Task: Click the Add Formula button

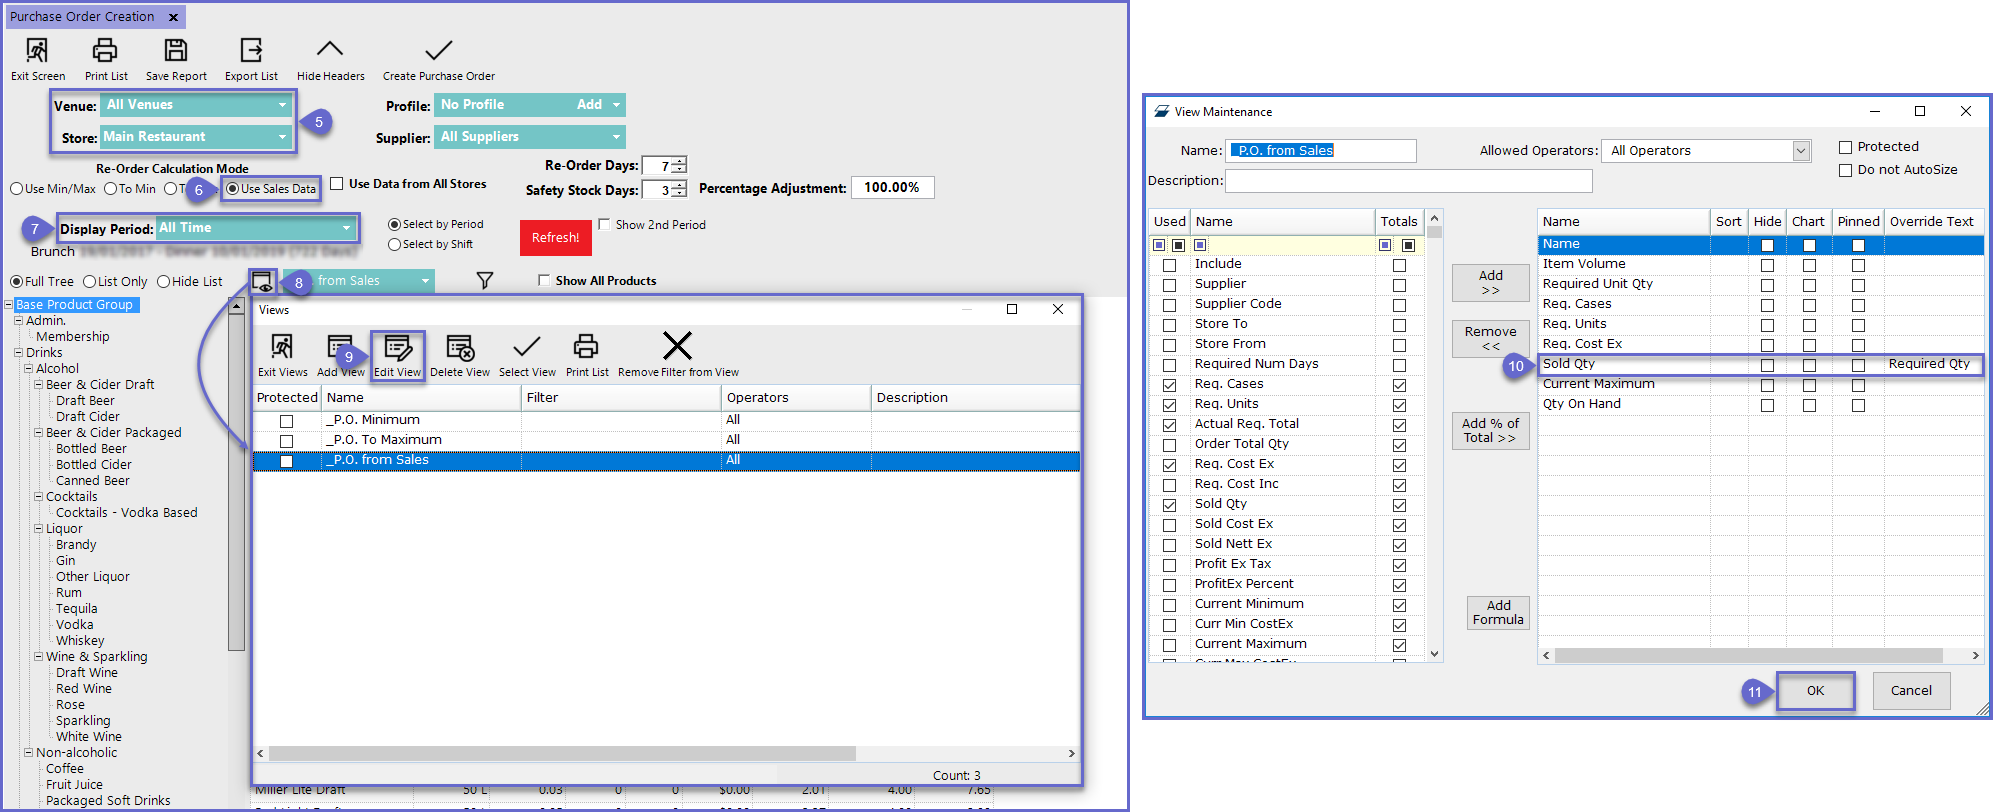Action: point(1498,613)
